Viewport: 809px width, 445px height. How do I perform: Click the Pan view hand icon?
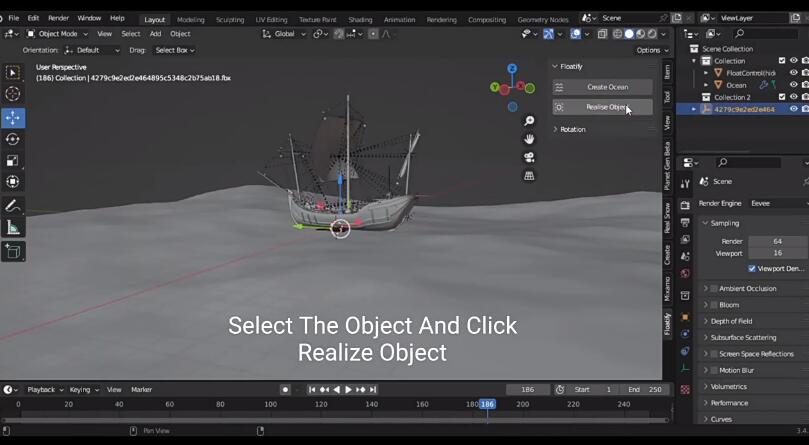tap(529, 139)
